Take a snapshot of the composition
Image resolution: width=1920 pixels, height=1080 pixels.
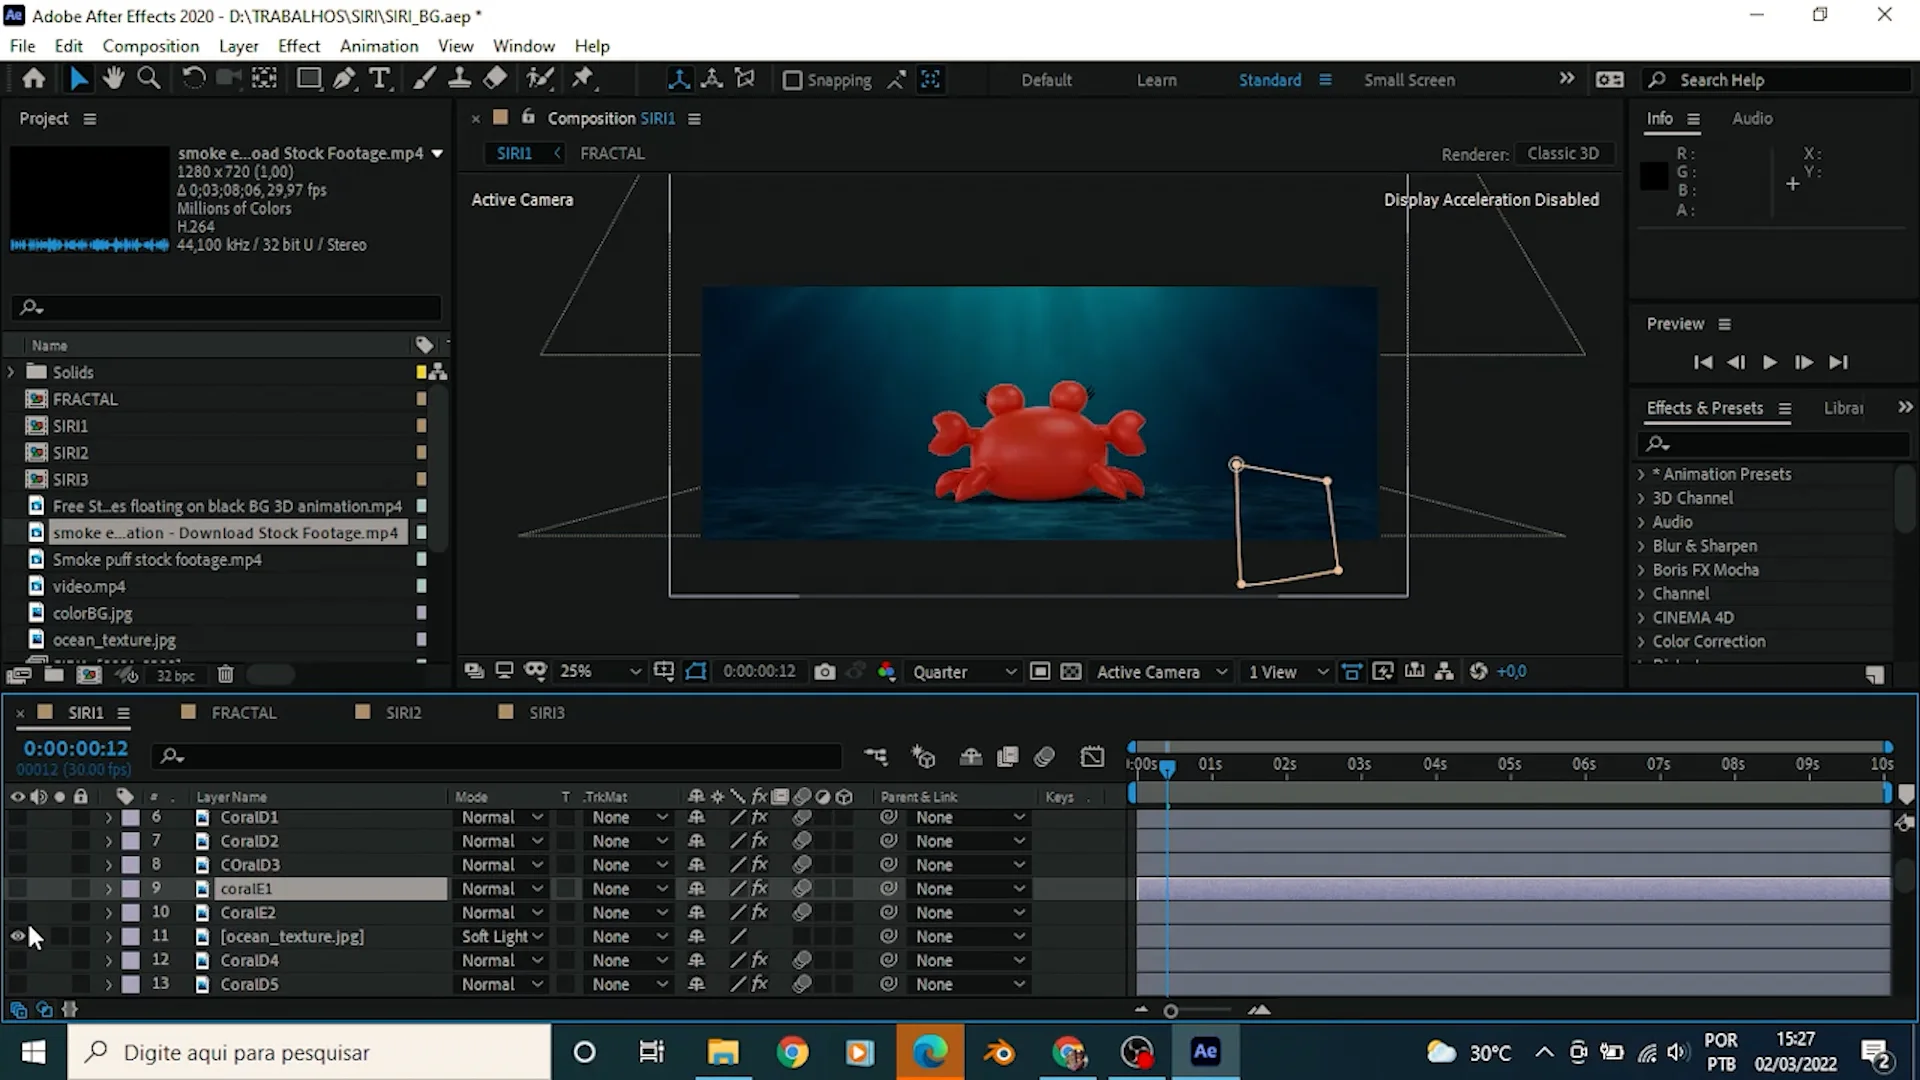pos(826,671)
